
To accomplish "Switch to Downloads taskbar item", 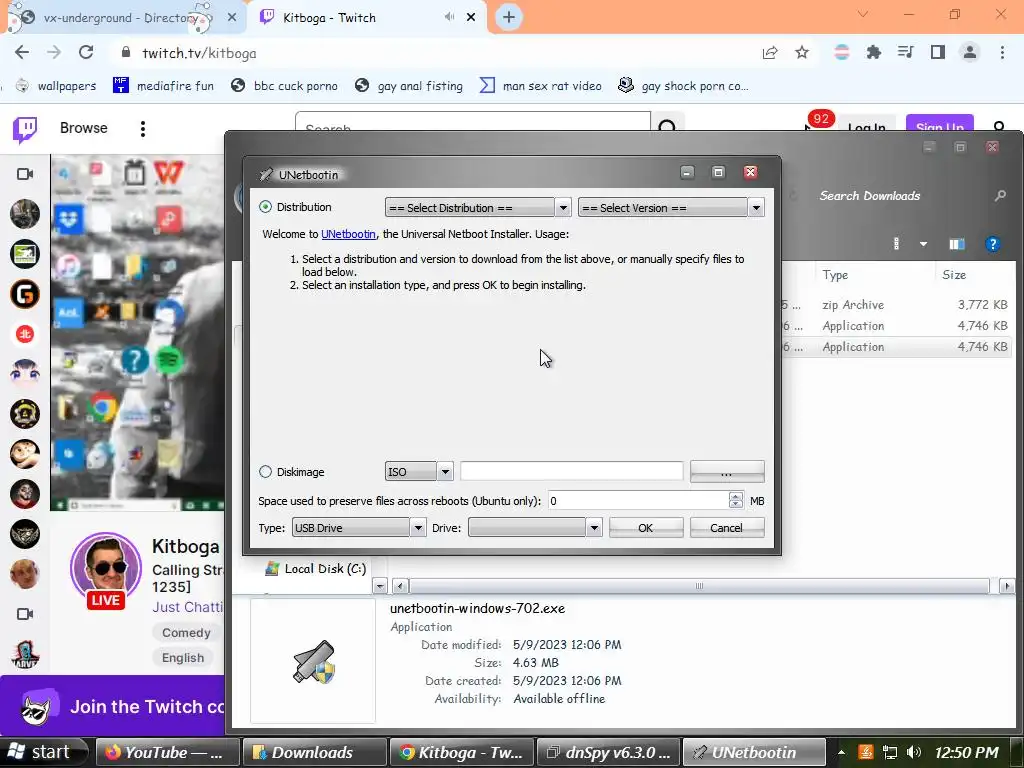I will click(314, 752).
